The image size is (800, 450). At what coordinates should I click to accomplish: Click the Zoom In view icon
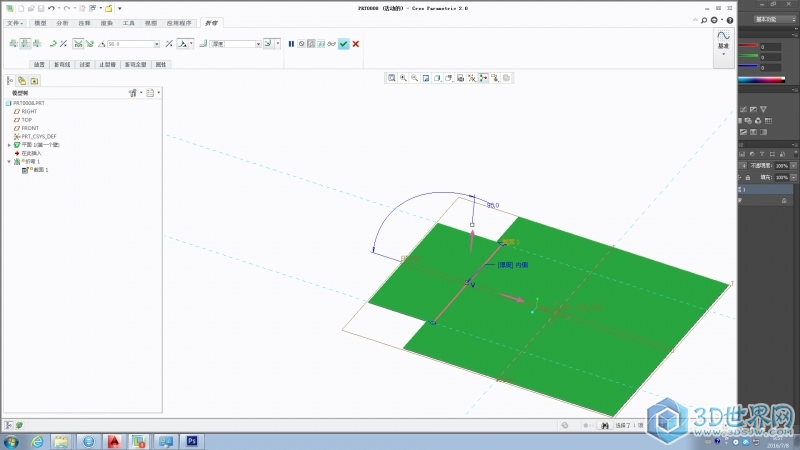[403, 77]
